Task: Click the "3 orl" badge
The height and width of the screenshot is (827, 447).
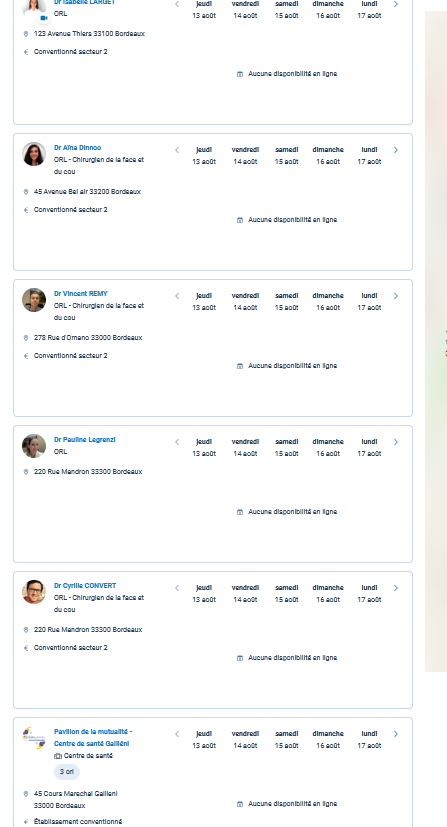Action: click(67, 772)
